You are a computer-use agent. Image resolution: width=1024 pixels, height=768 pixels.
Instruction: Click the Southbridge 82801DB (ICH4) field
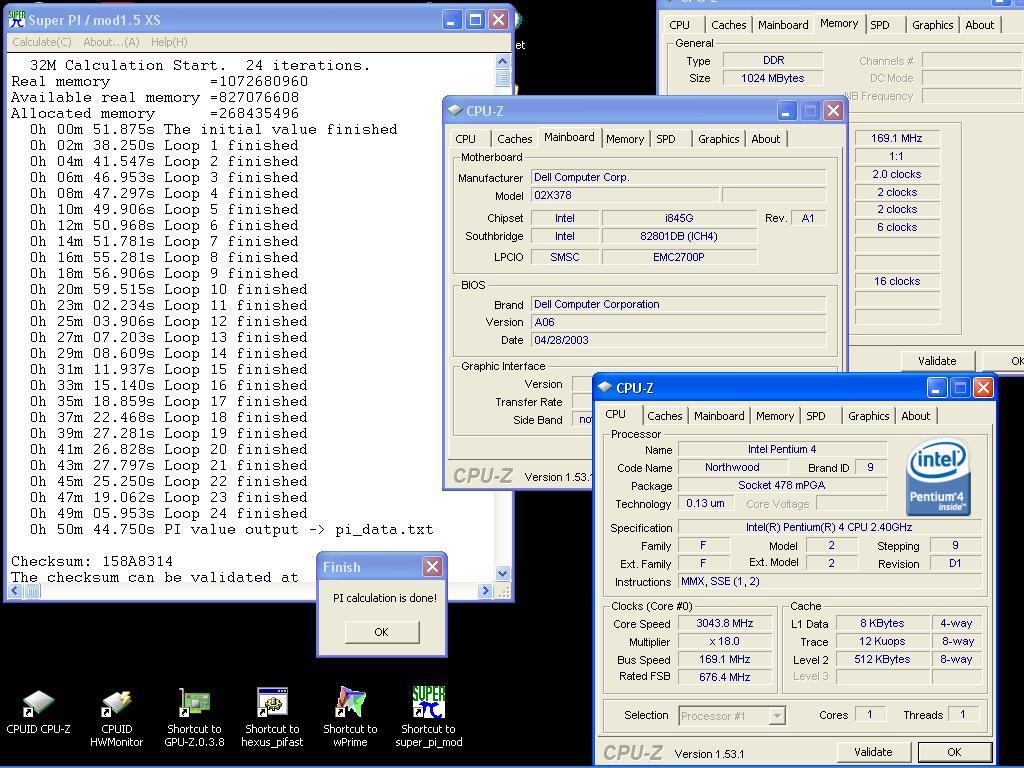click(x=679, y=236)
